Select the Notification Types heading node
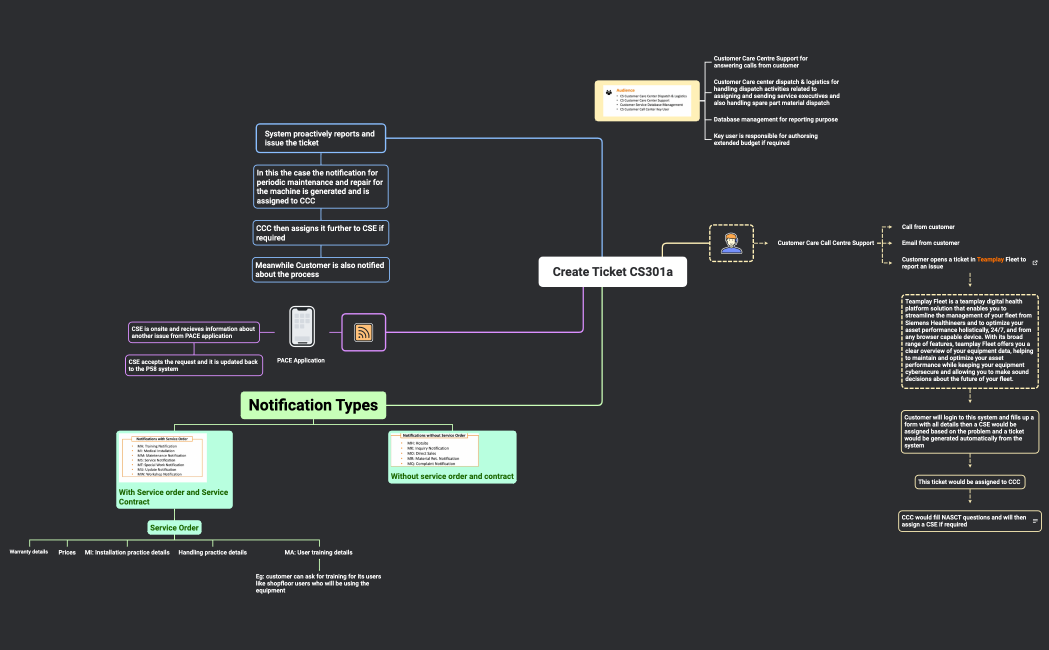 (313, 405)
